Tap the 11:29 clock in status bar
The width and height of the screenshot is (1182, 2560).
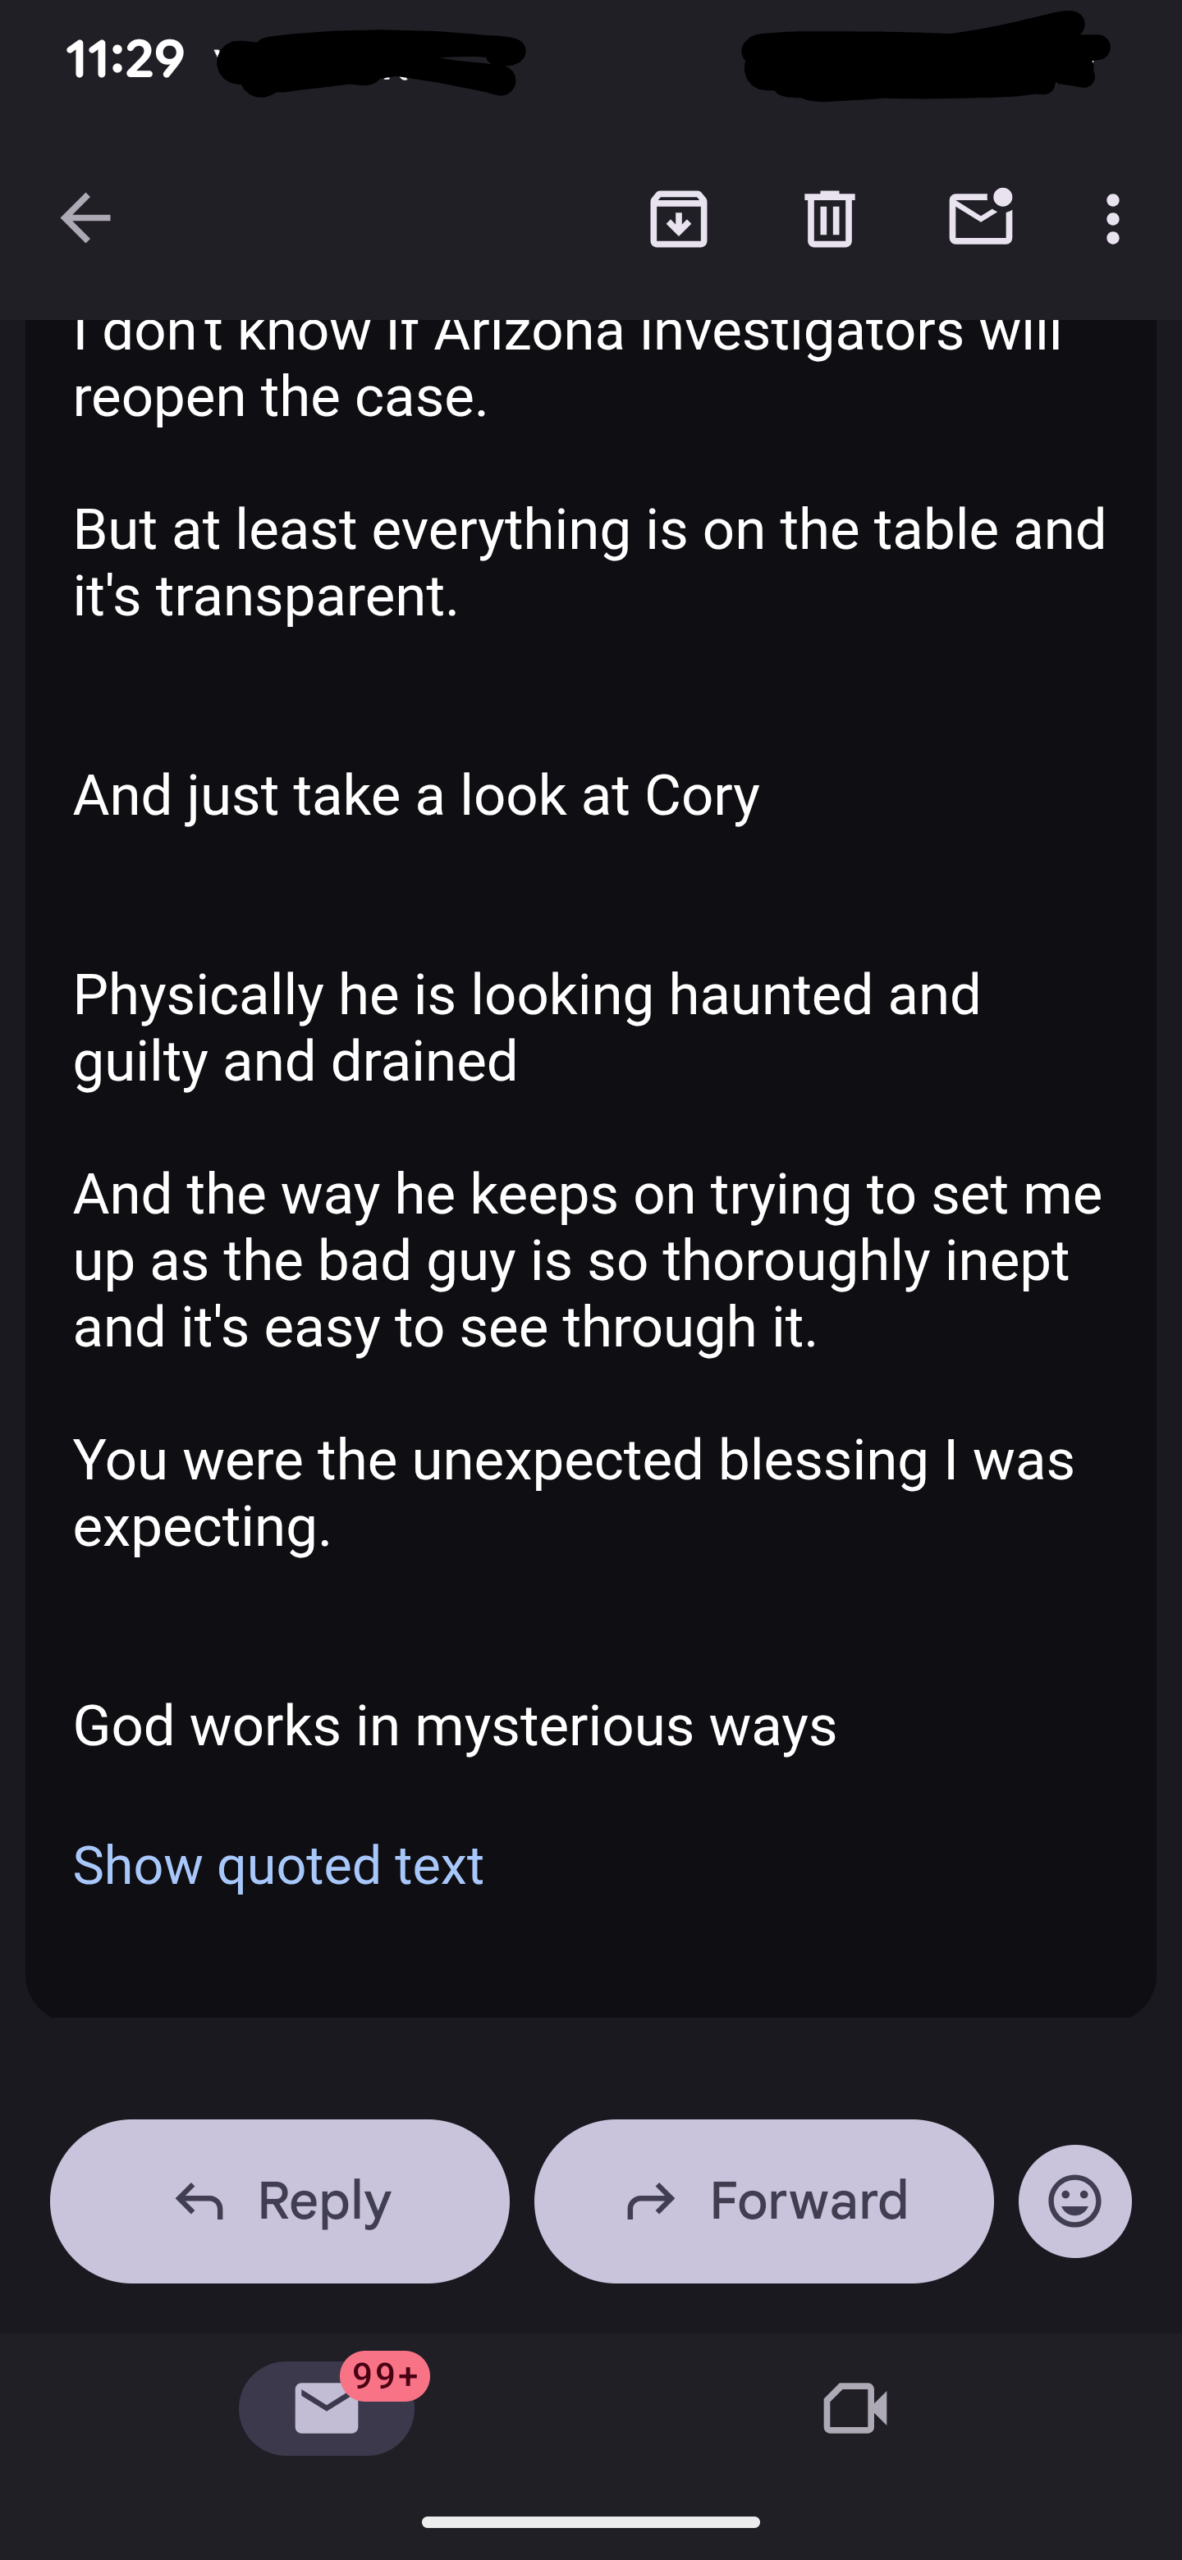[125, 59]
